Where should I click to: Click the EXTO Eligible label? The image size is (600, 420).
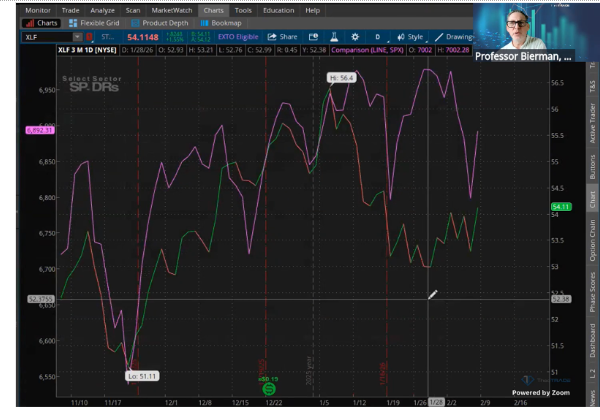(238, 37)
